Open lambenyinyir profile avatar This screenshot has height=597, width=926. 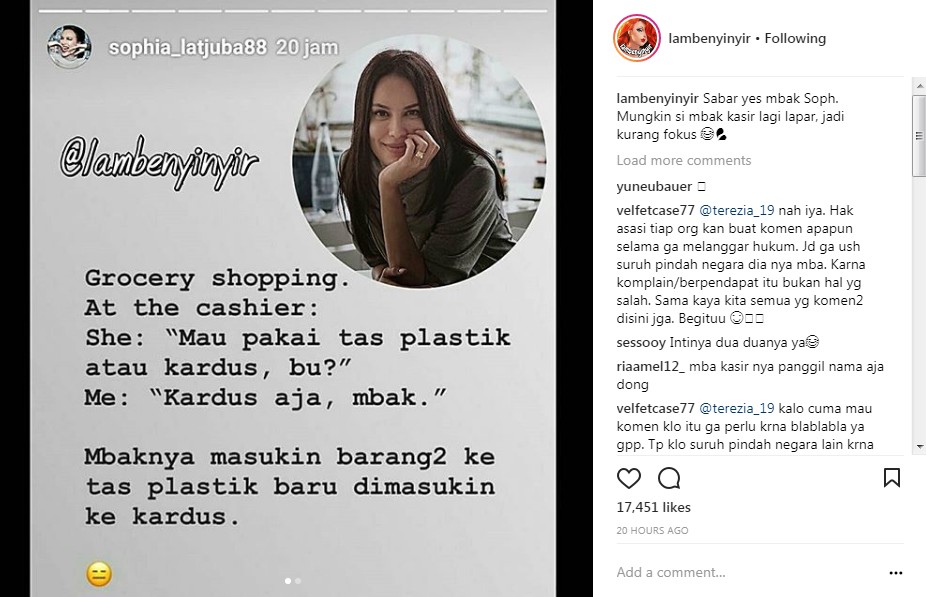(x=637, y=38)
